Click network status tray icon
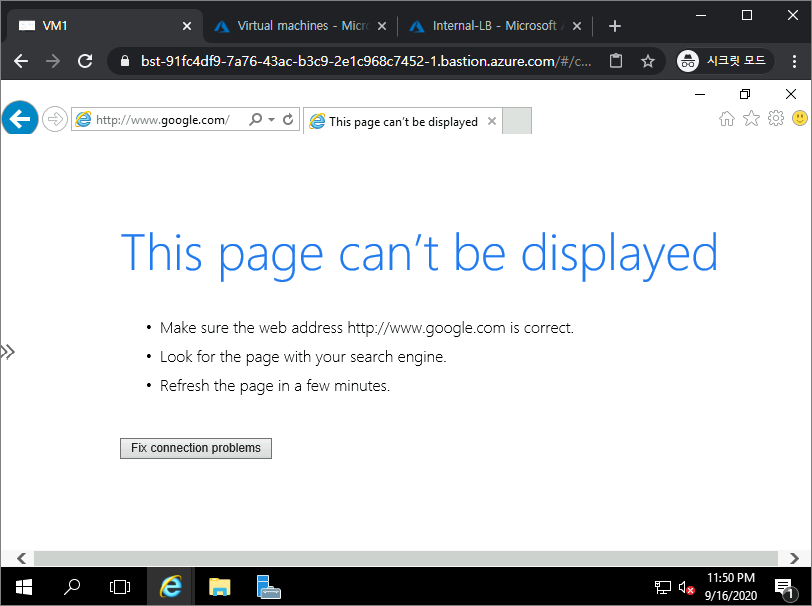This screenshot has width=812, height=606. (662, 587)
